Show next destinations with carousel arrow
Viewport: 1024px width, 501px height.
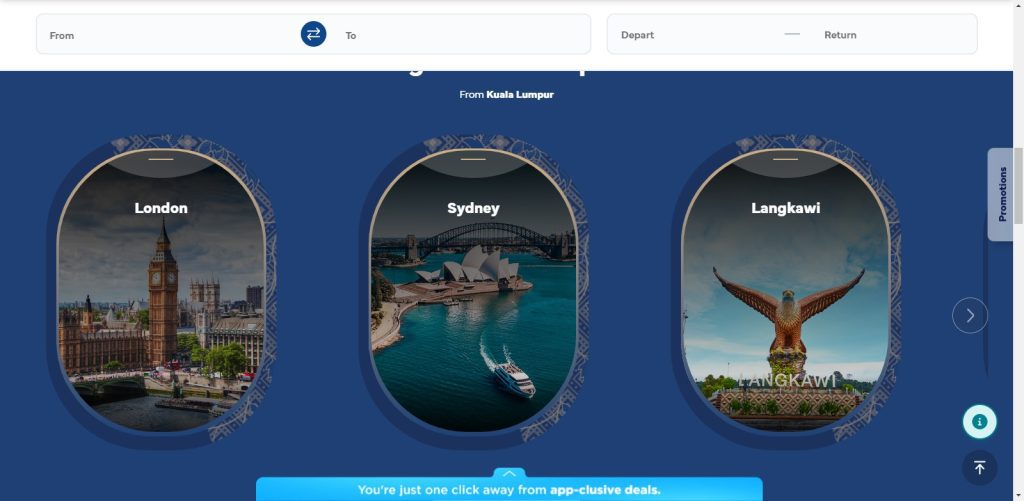pos(969,315)
